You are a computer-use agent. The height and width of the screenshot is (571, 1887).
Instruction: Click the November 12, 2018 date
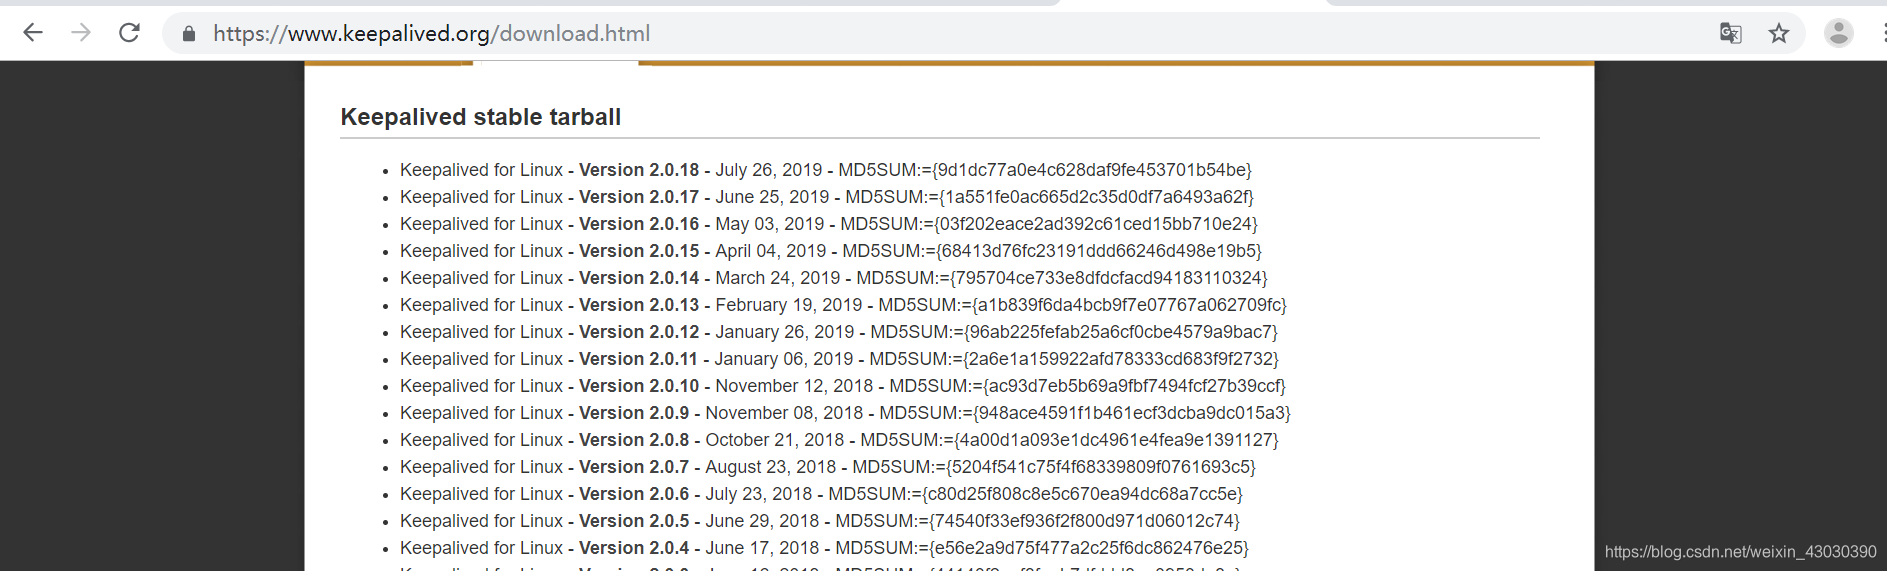point(794,386)
